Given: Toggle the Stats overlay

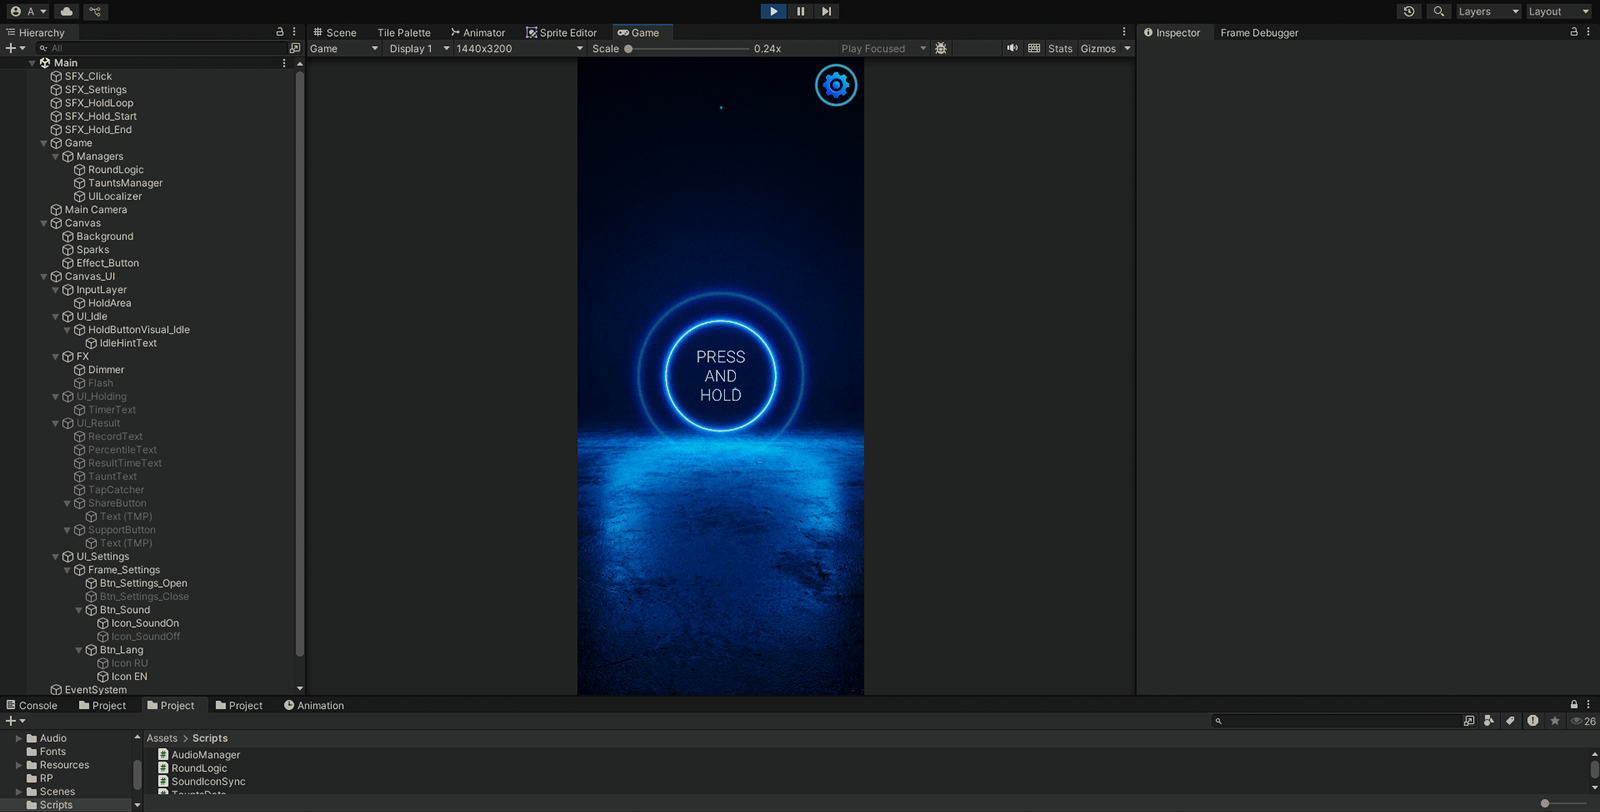Looking at the screenshot, I should point(1060,48).
